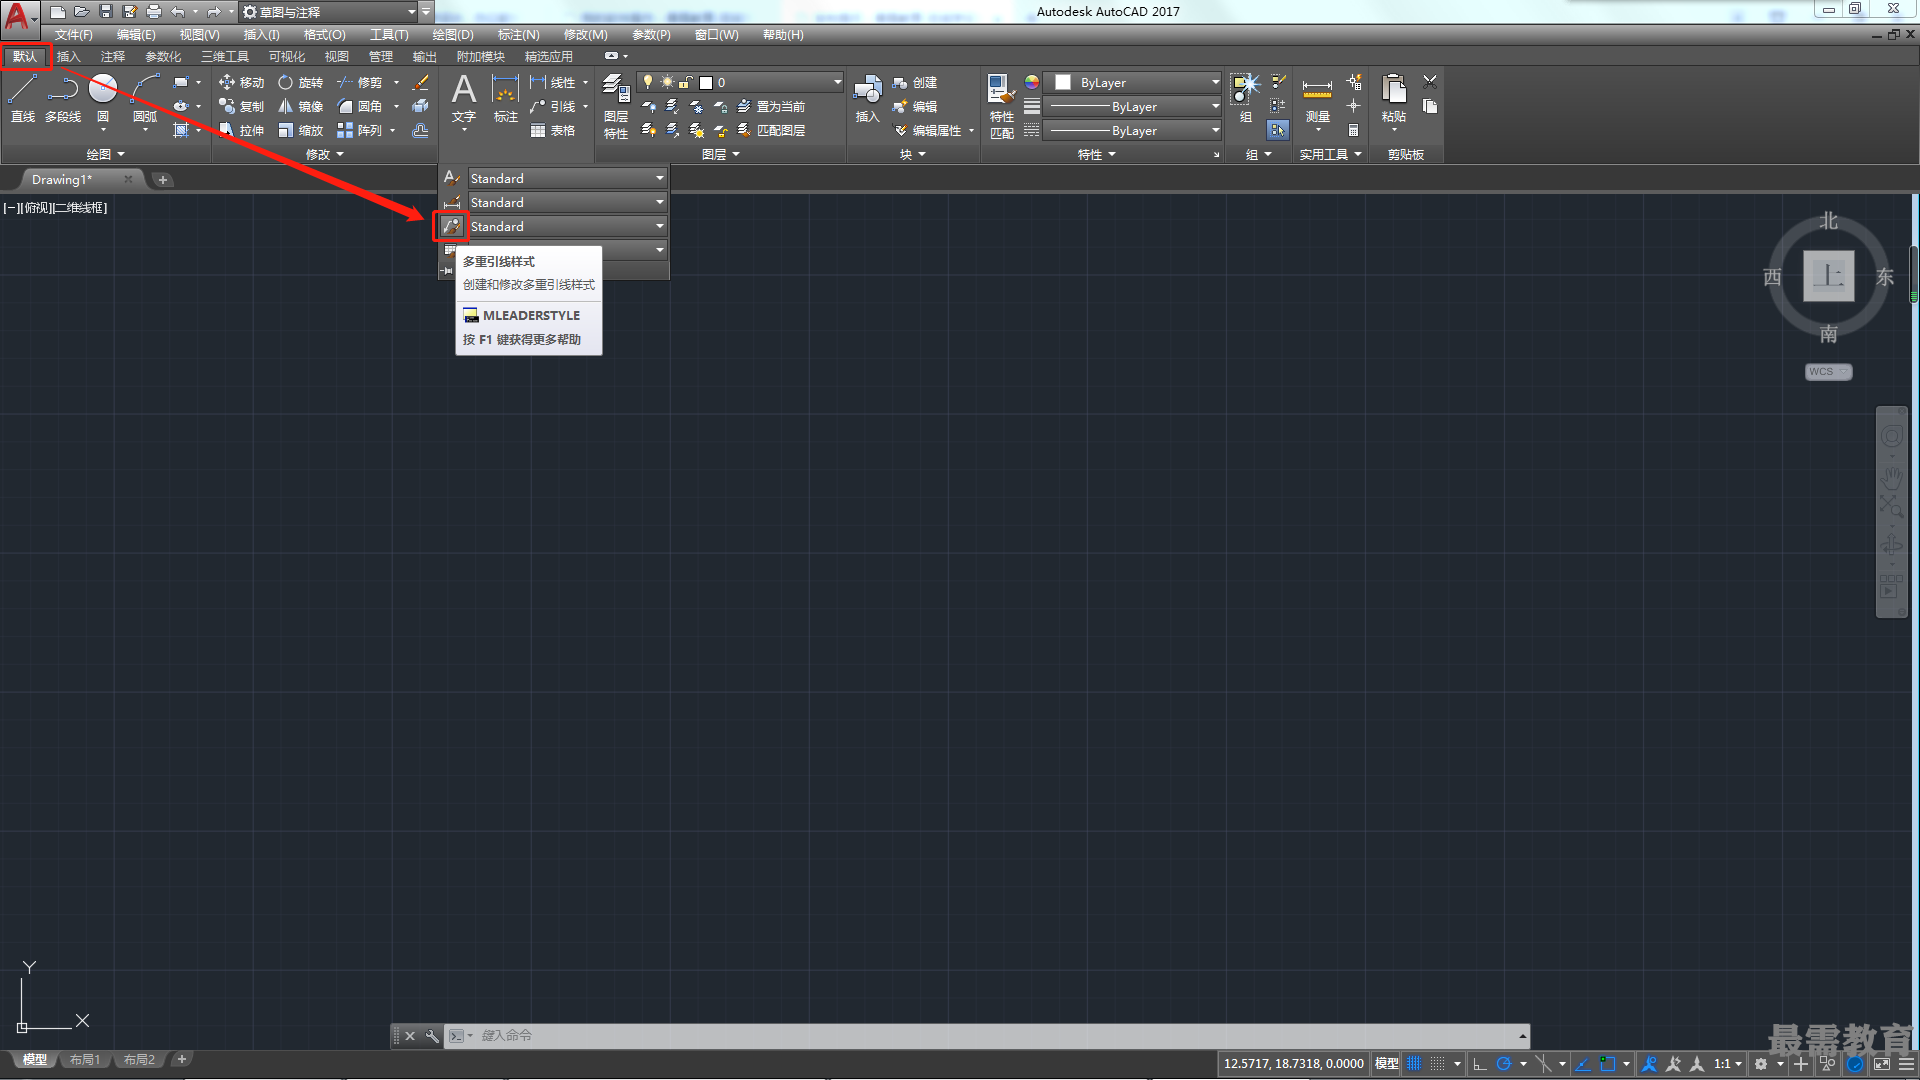Open workspace dropdown 草图与注释
Screen dimensions: 1920x1080
pyautogui.click(x=330, y=12)
